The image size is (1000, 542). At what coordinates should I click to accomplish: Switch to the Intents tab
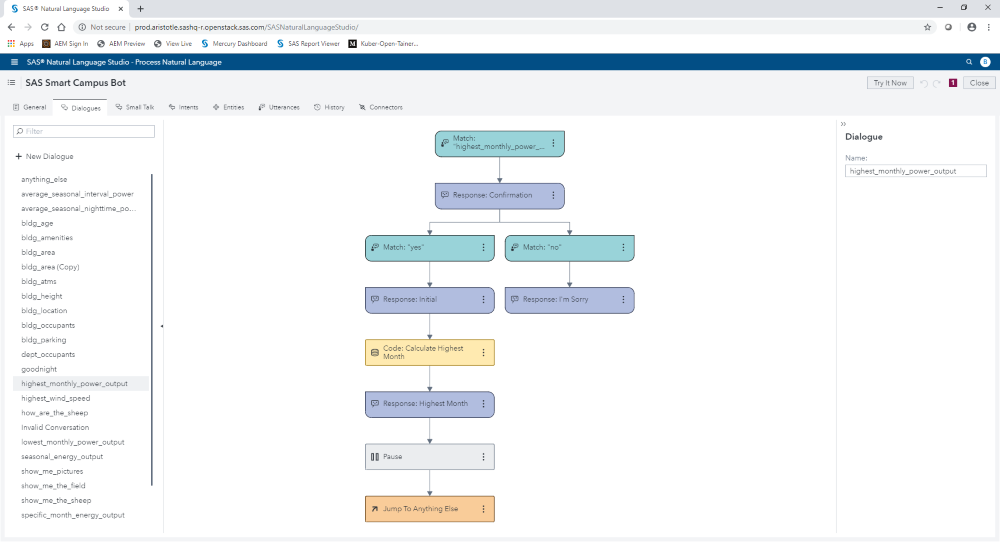tap(184, 107)
